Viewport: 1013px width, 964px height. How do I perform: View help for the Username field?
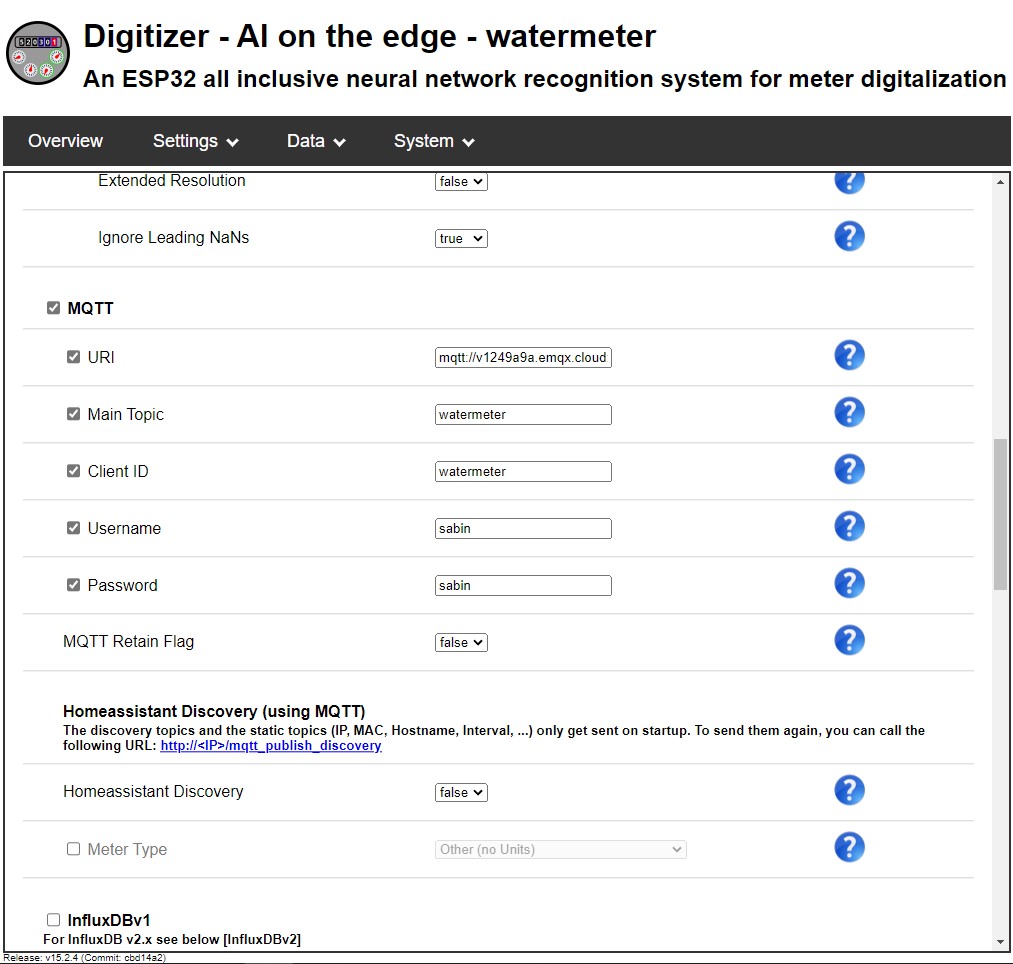(849, 526)
